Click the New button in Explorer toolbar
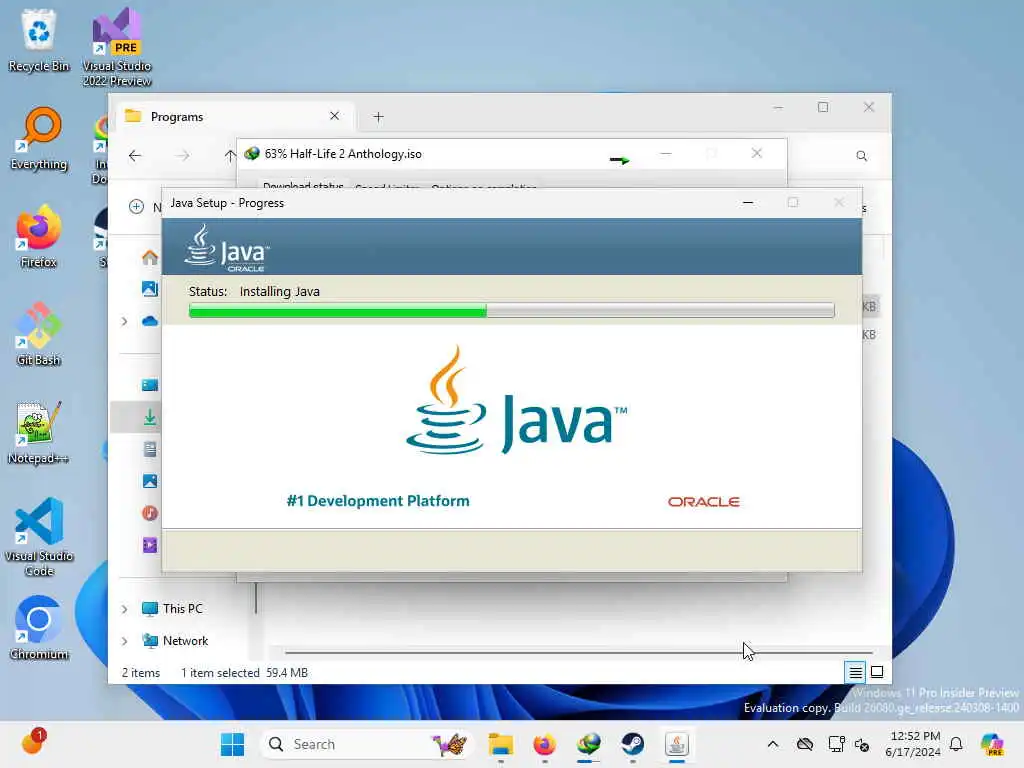 coord(145,207)
